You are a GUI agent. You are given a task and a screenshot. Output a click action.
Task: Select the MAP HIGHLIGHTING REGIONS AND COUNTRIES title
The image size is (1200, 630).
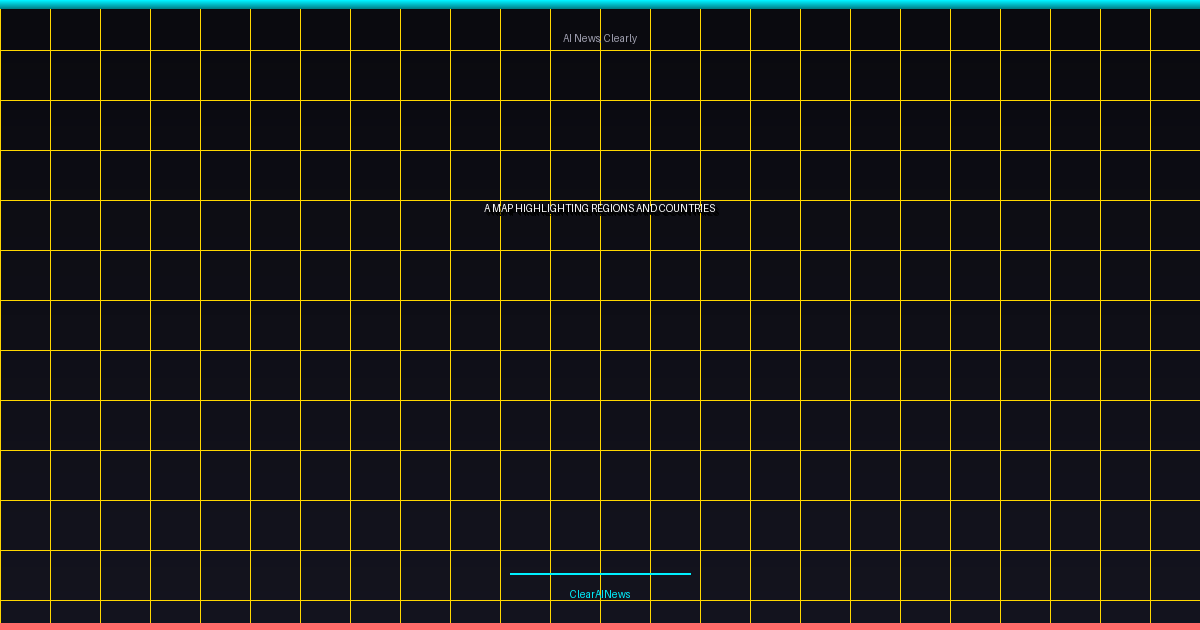point(600,208)
